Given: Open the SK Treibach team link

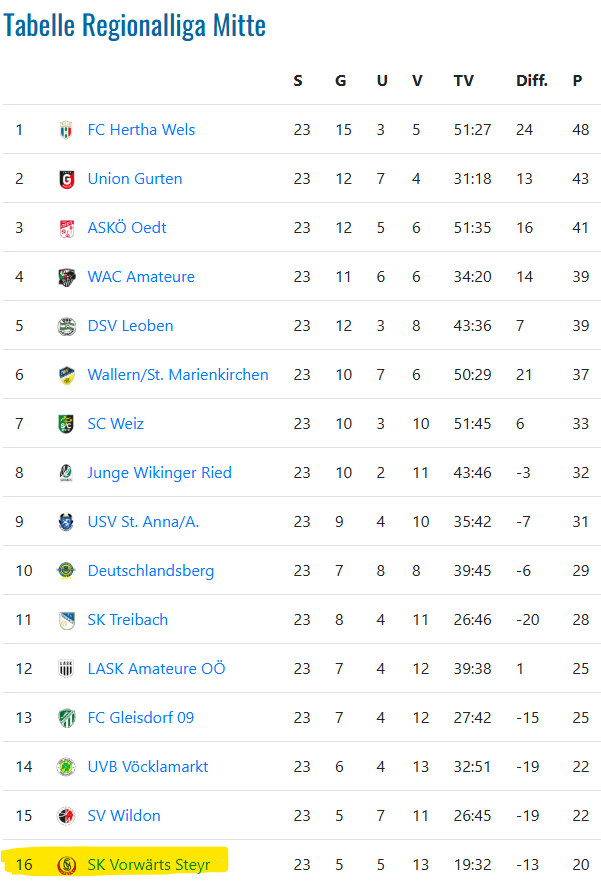Looking at the screenshot, I should (x=128, y=620).
